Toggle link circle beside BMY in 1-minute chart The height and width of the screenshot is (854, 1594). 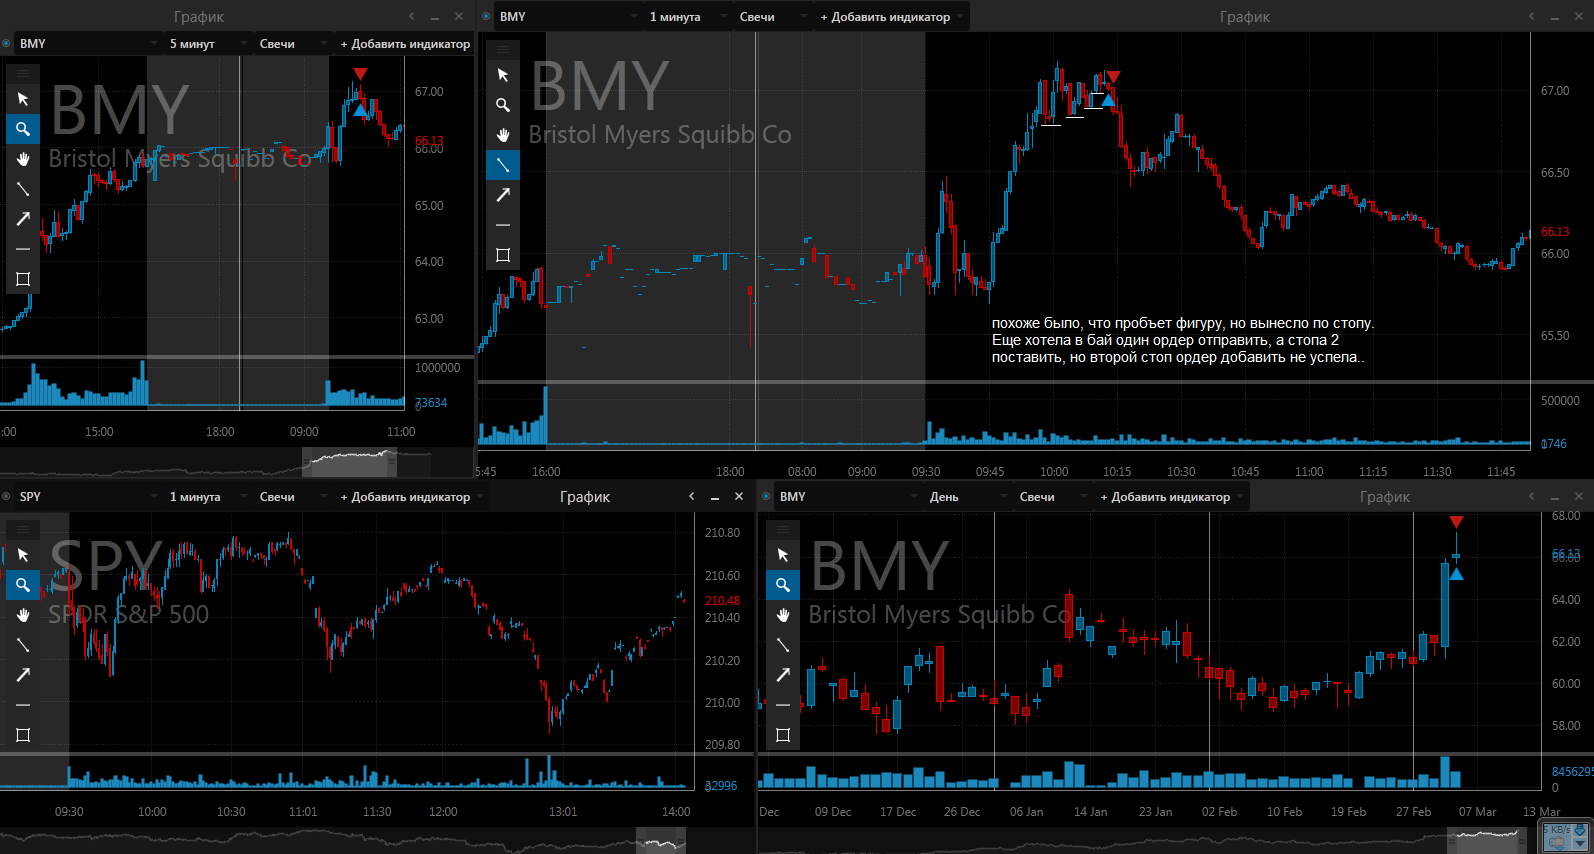(x=487, y=17)
